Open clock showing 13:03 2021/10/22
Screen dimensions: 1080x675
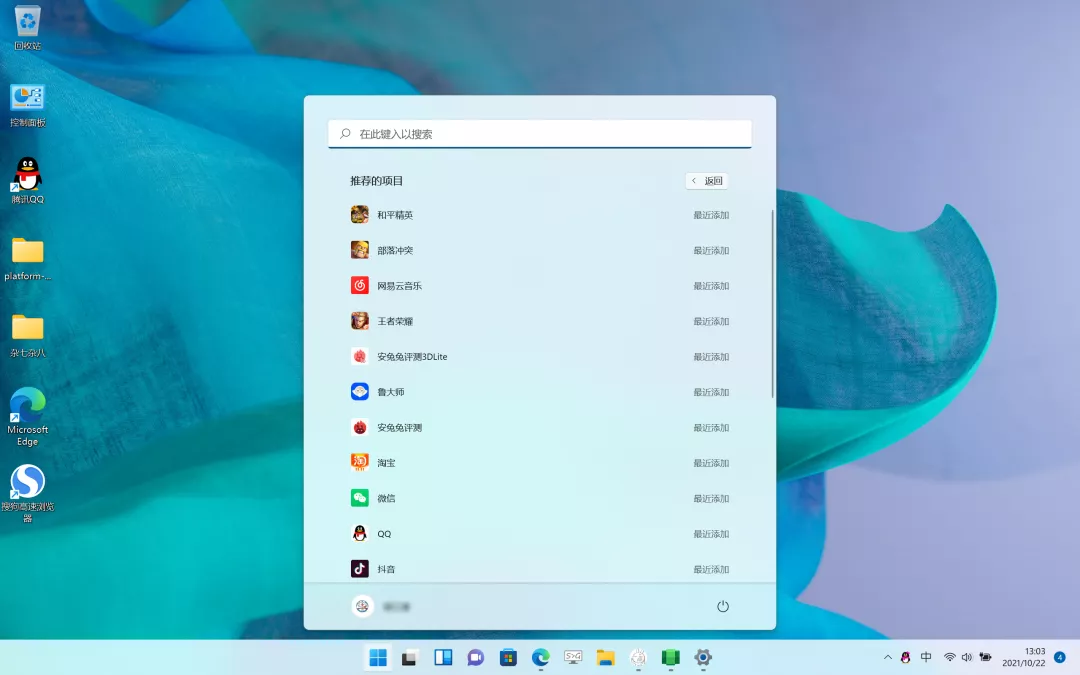(1024, 657)
